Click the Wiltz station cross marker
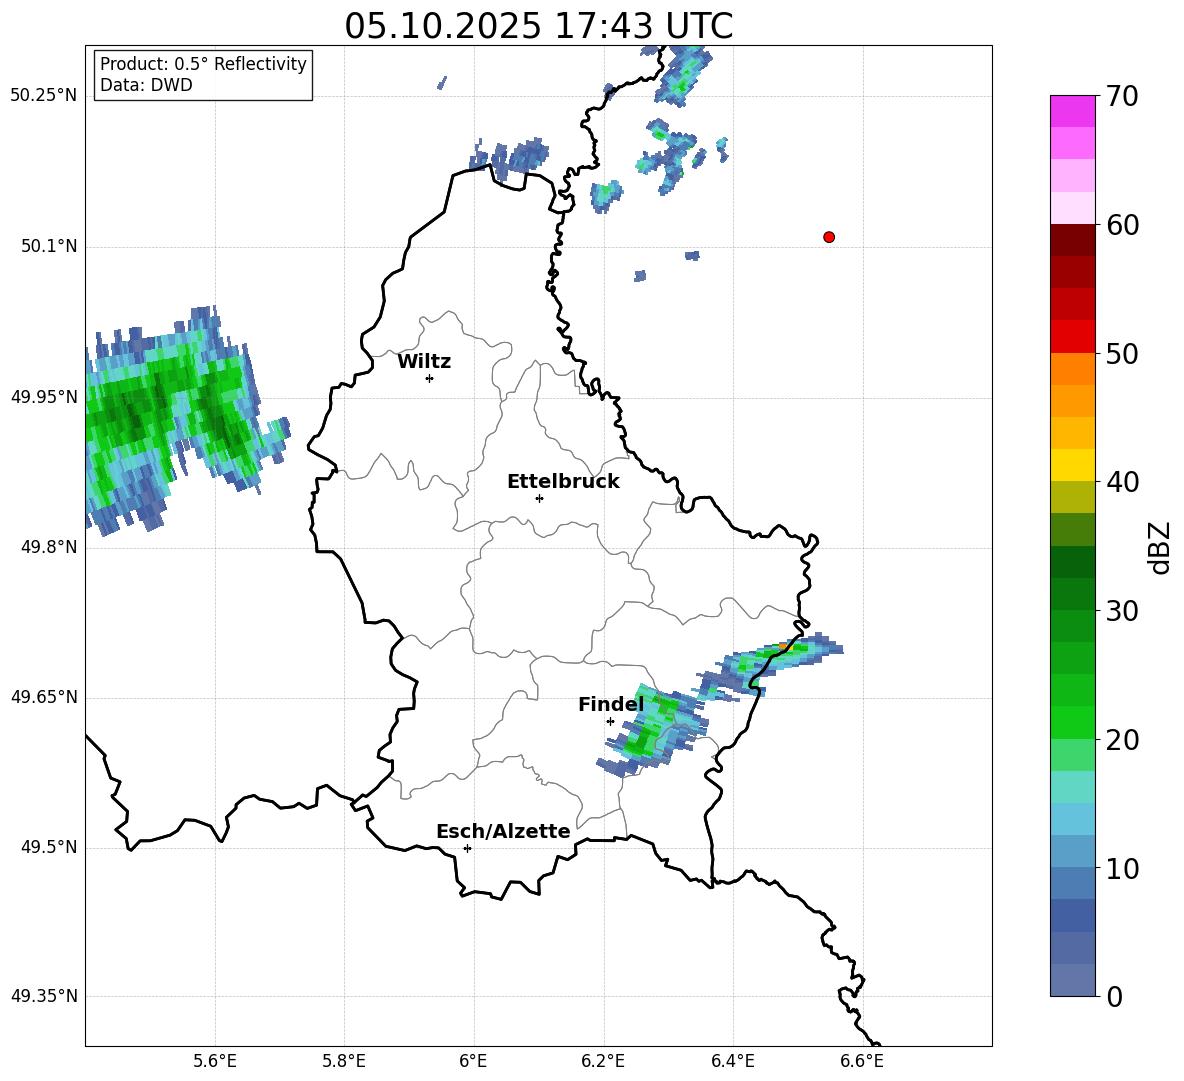This screenshot has width=1184, height=1081. [x=430, y=378]
